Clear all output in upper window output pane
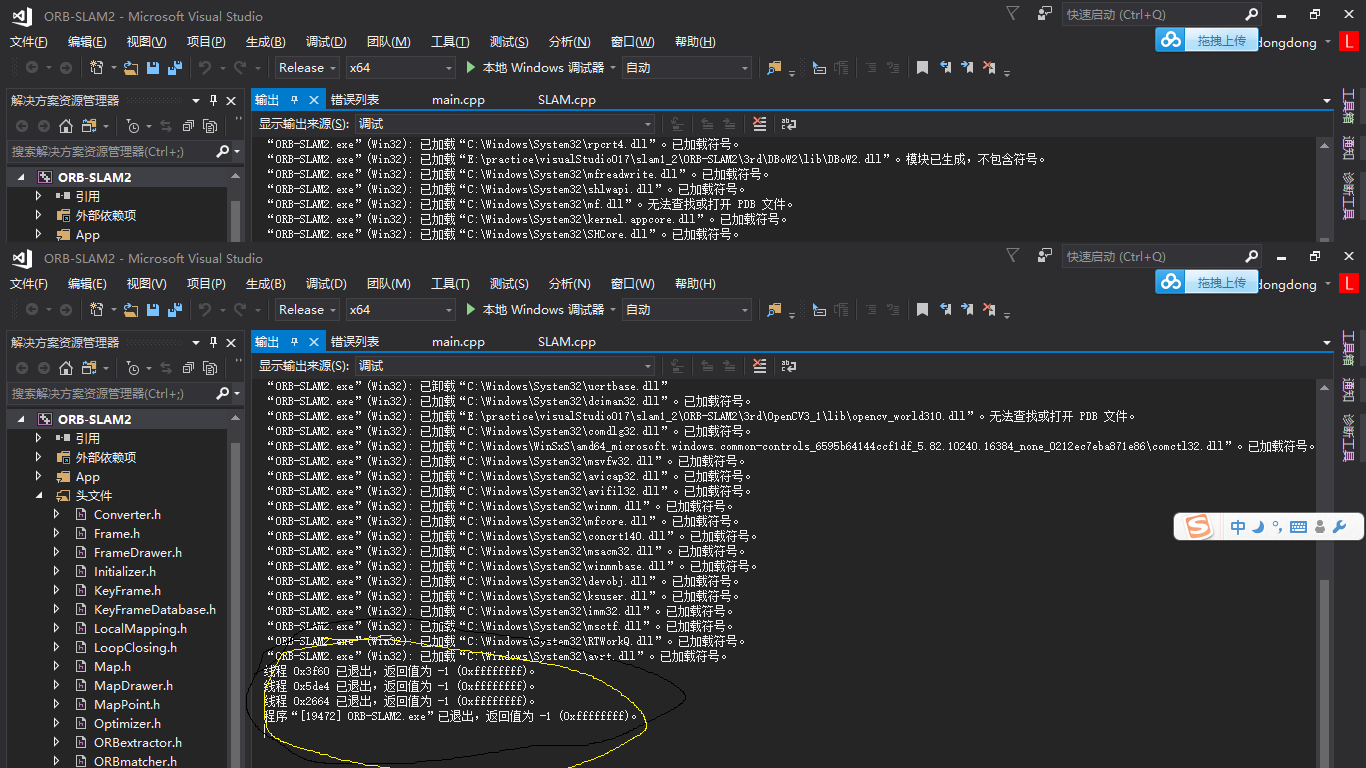The height and width of the screenshot is (768, 1366). point(760,124)
